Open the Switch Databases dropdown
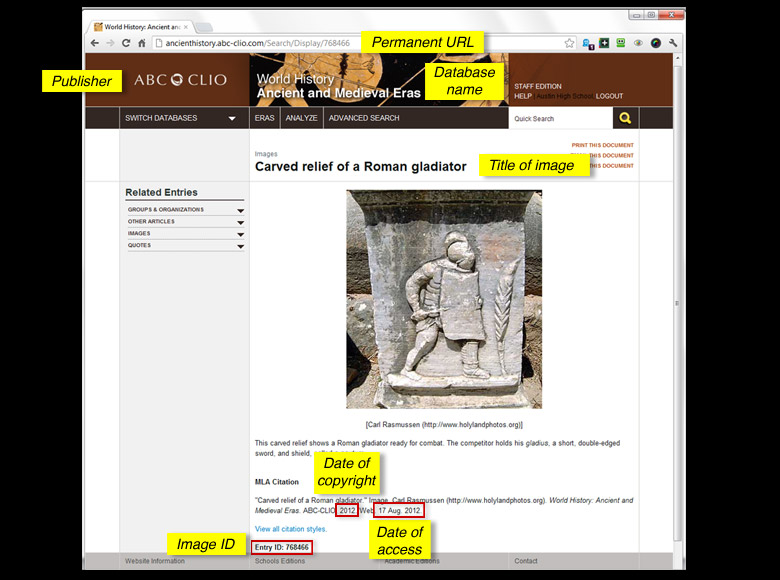 point(180,118)
